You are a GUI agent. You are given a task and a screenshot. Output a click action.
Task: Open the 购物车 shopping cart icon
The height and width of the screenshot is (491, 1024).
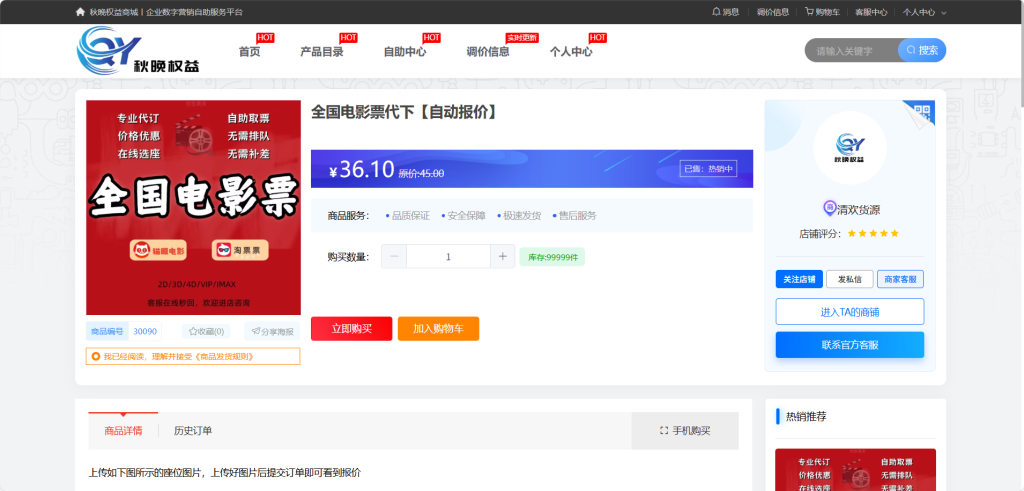click(809, 12)
